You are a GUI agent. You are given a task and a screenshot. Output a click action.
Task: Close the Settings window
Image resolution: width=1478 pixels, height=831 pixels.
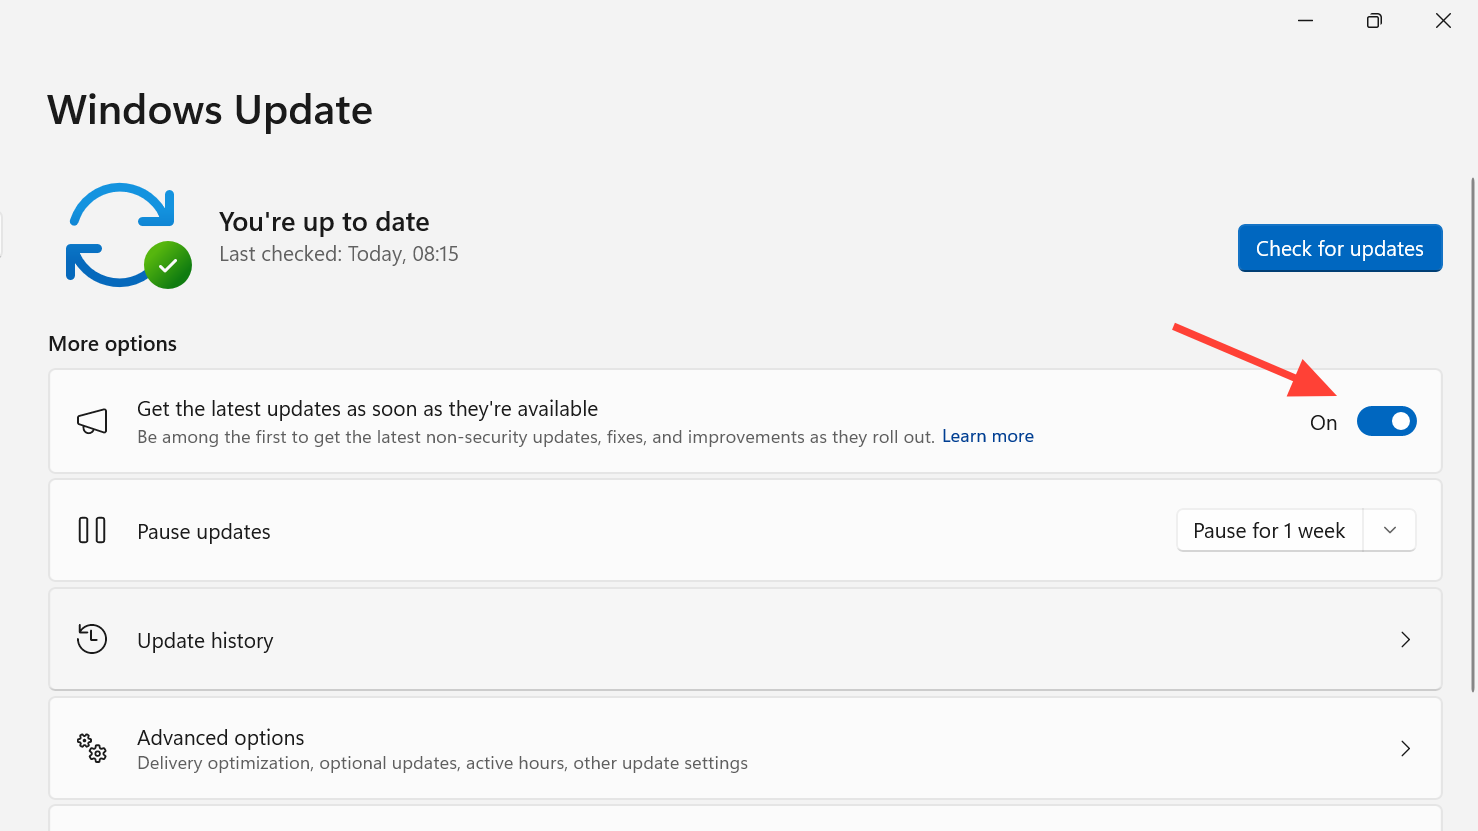pyautogui.click(x=1443, y=21)
